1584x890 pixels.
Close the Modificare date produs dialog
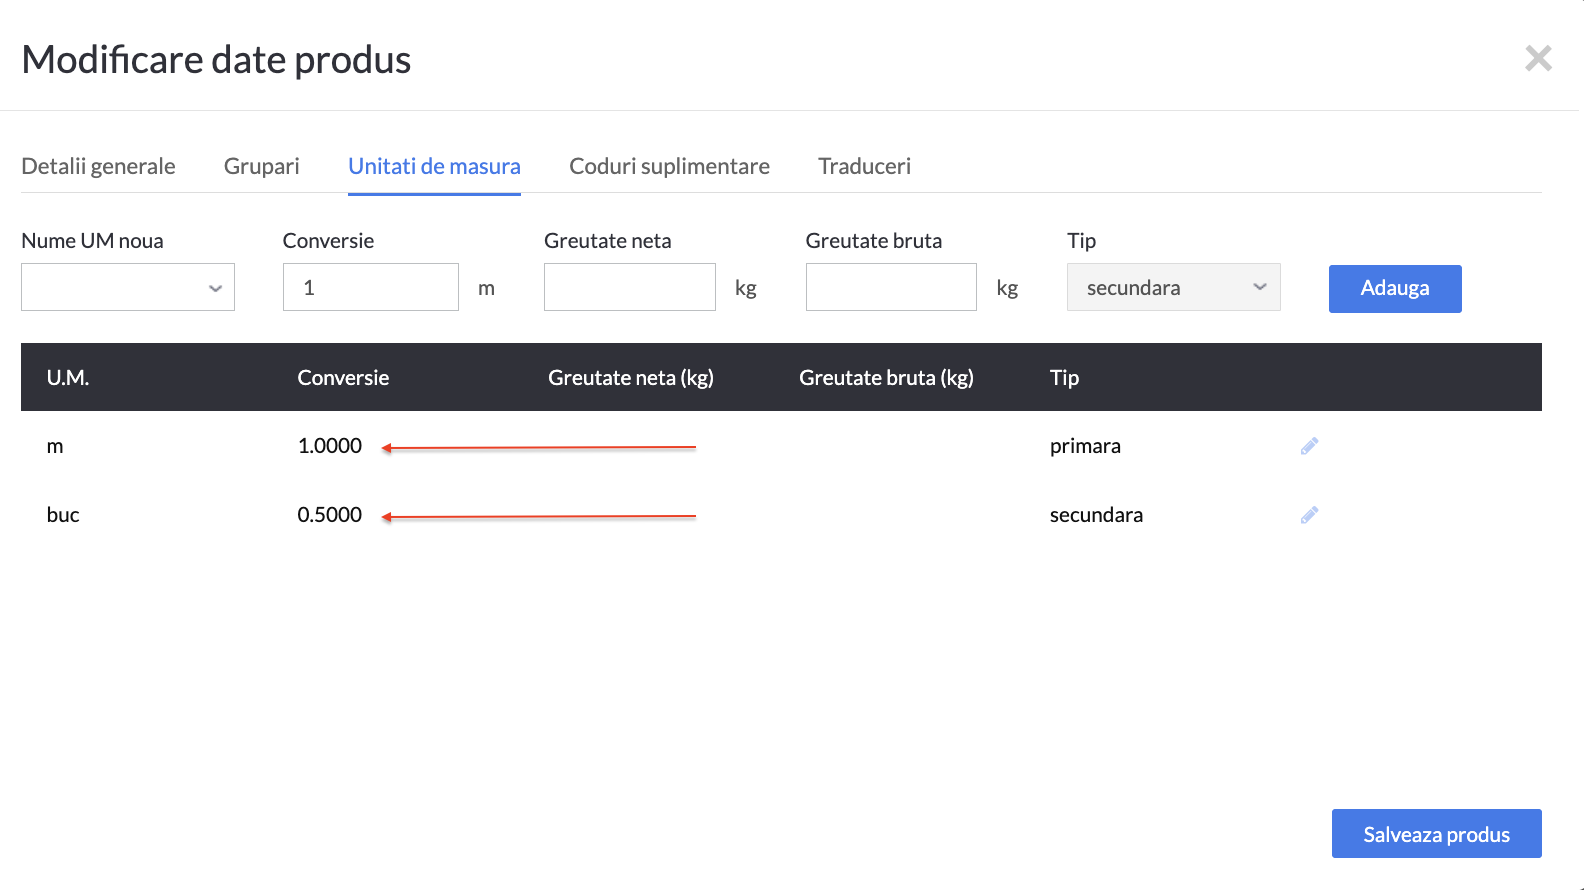click(x=1538, y=59)
